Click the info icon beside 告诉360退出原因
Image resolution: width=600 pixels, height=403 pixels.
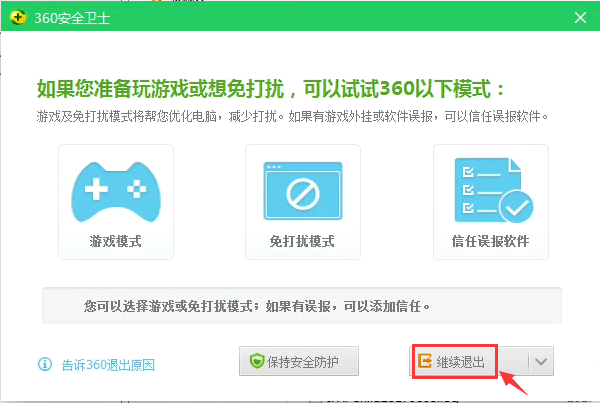point(45,364)
